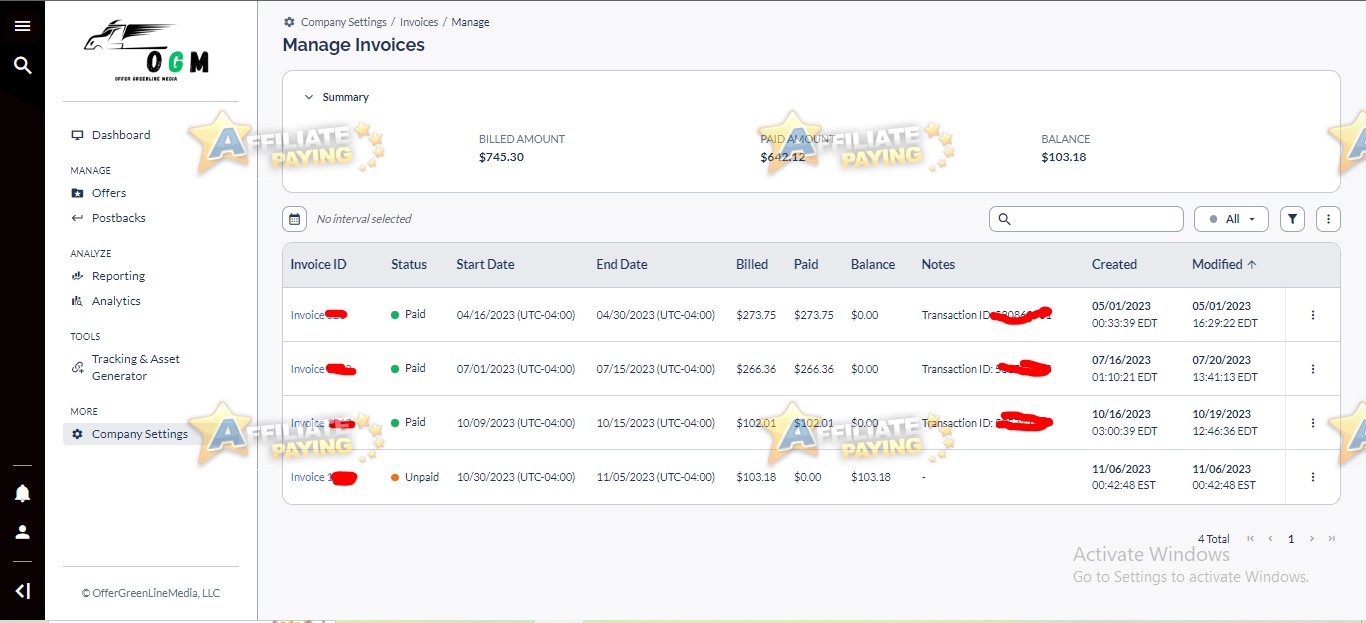Click into the invoice search field
Viewport: 1366px width, 623px height.
(x=1086, y=219)
